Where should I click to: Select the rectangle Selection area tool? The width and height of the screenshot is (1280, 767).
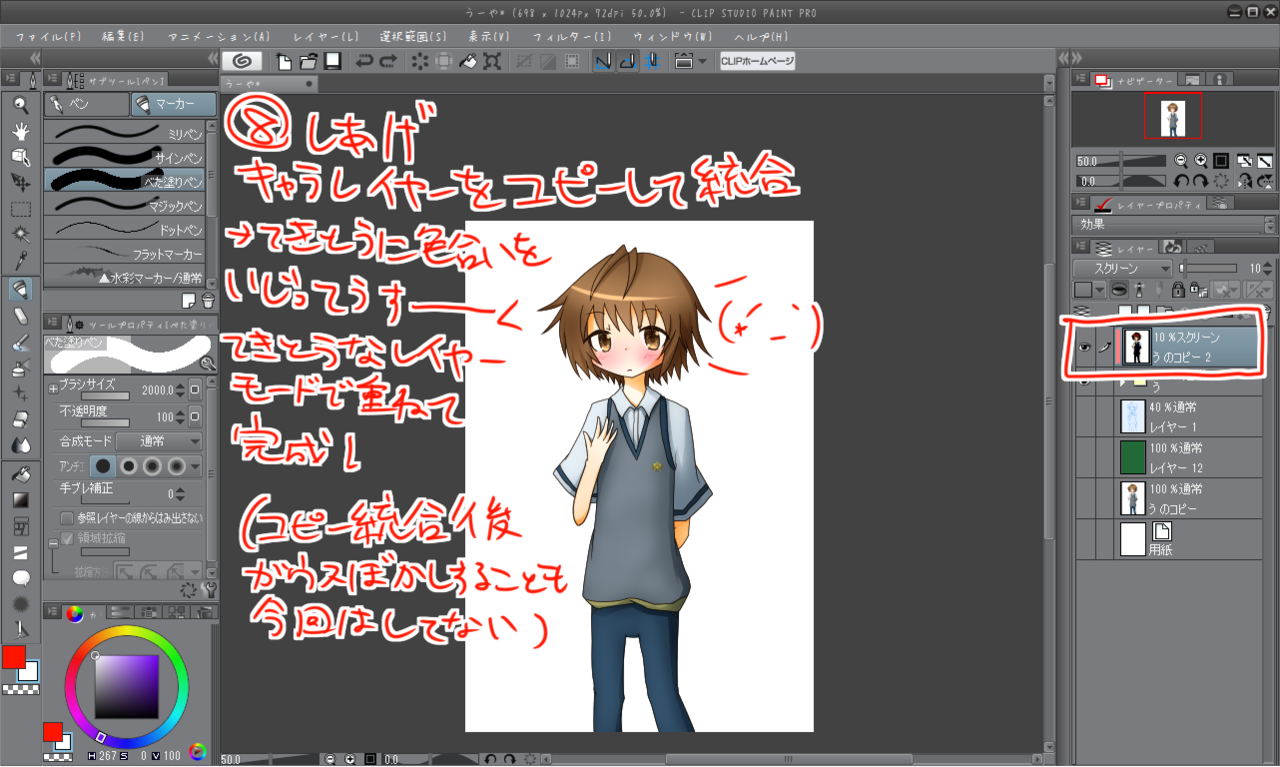pyautogui.click(x=20, y=209)
